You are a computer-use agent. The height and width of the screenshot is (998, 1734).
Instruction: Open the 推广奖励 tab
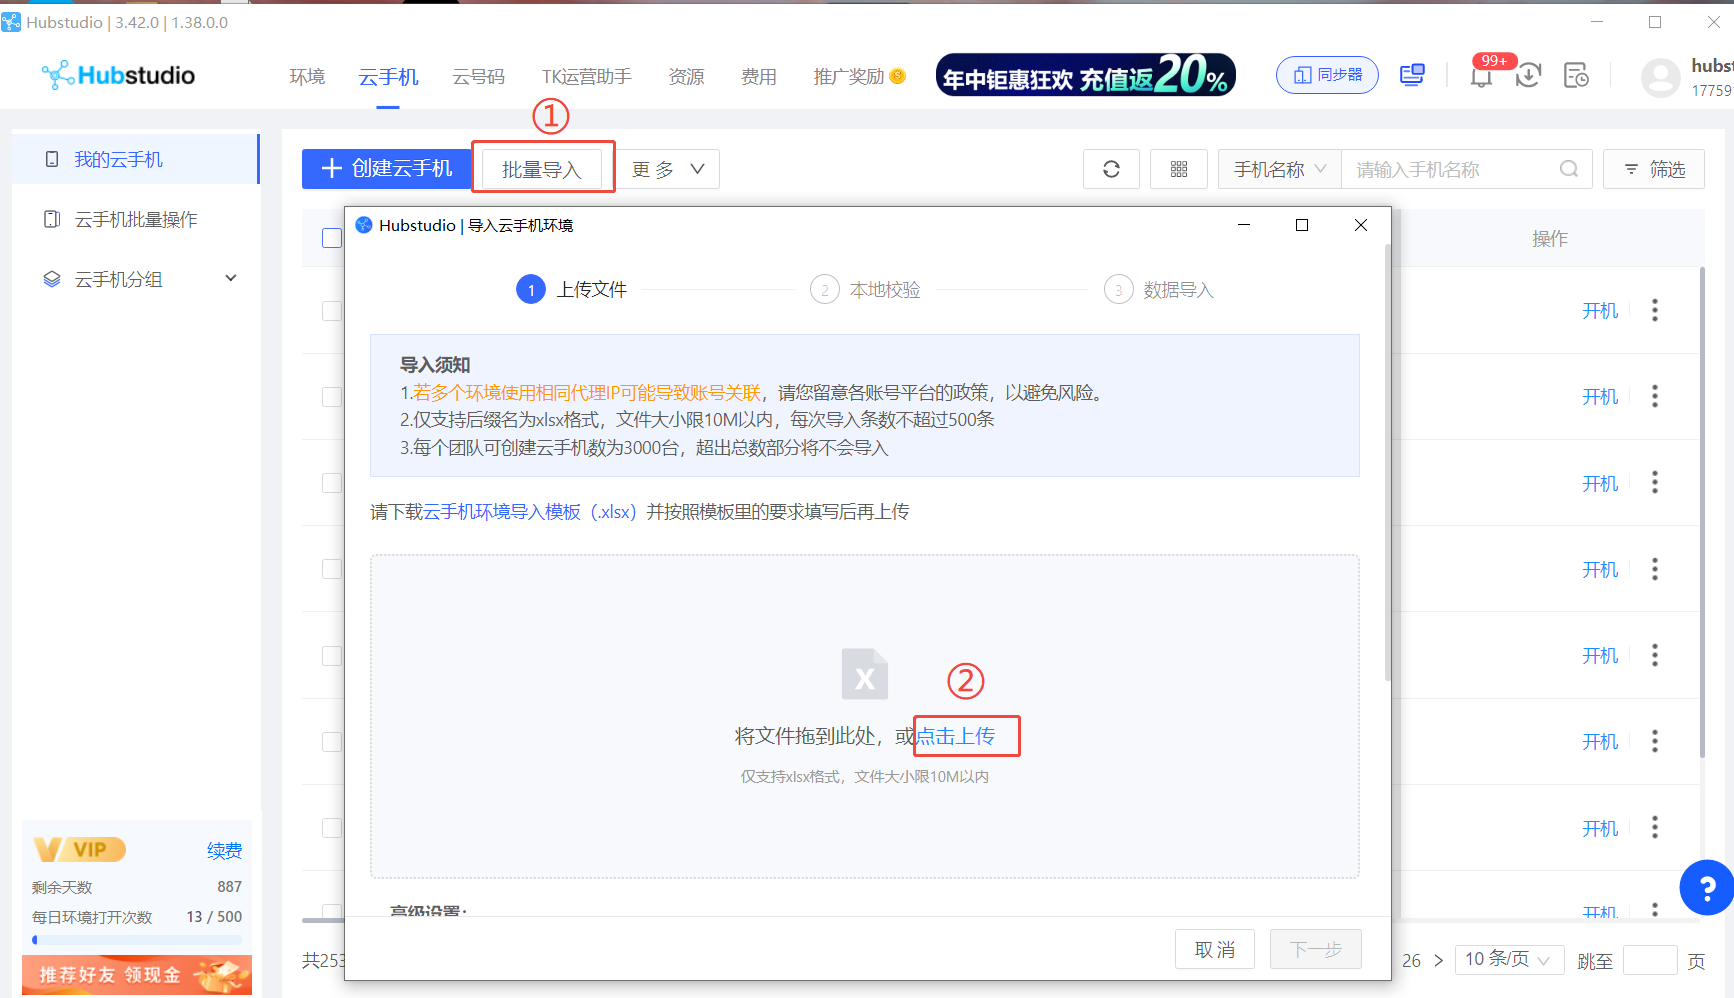pos(849,77)
